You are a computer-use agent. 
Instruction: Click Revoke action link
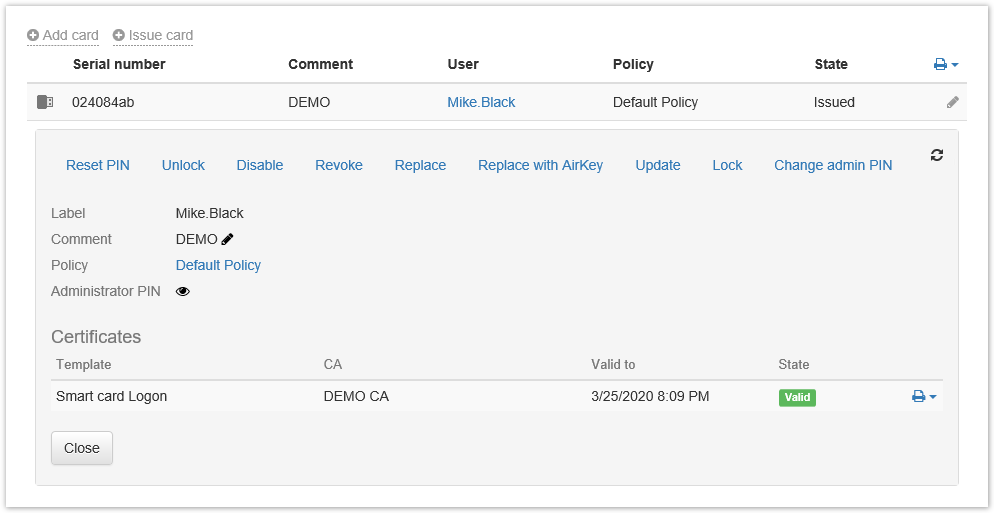pyautogui.click(x=339, y=165)
